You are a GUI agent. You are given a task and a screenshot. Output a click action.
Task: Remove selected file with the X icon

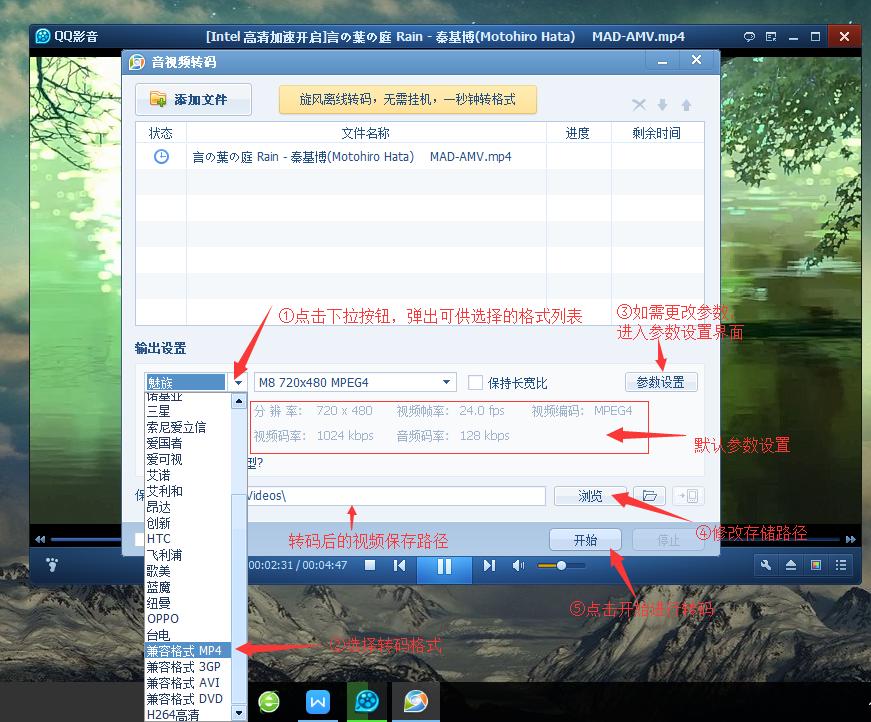[639, 104]
